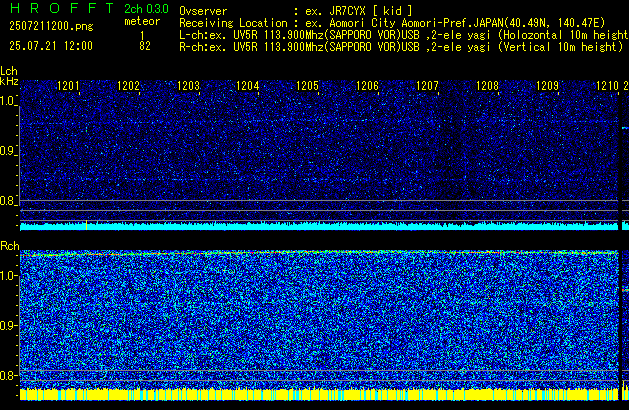629x410 pixels.
Task: Click time marker 1210
Action: [x=607, y=86]
